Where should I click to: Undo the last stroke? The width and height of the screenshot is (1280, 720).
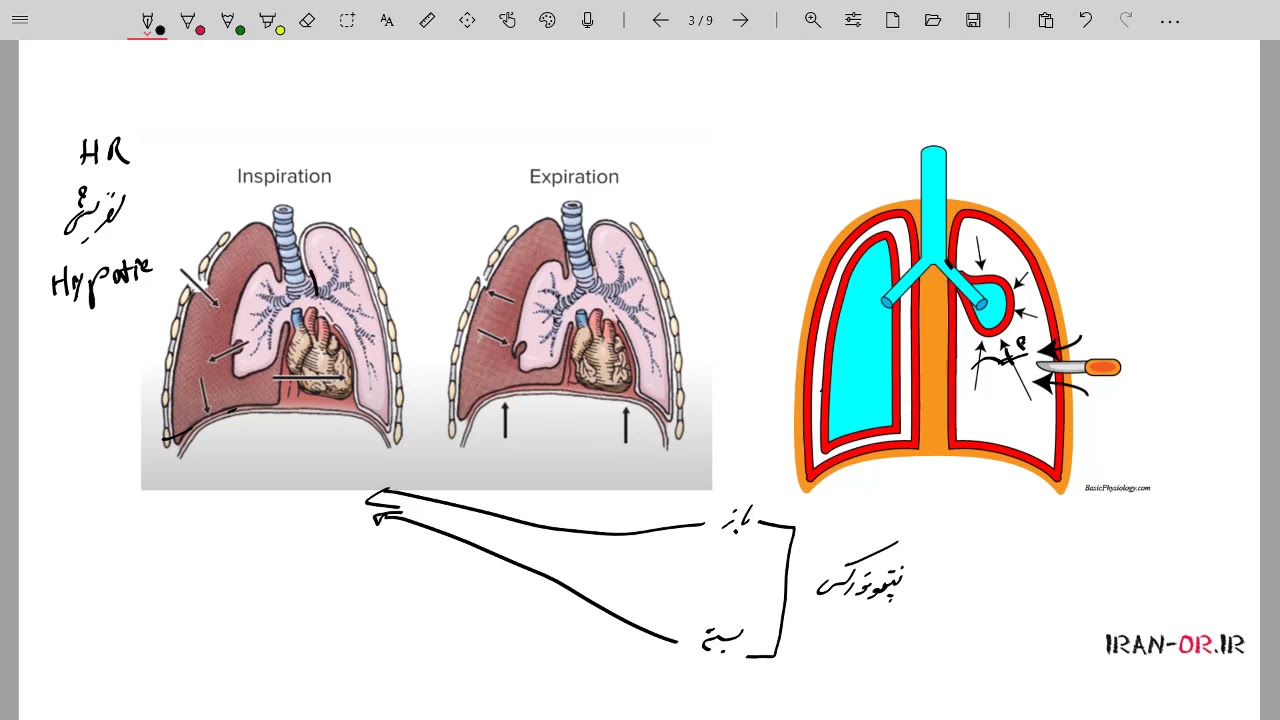click(1086, 20)
